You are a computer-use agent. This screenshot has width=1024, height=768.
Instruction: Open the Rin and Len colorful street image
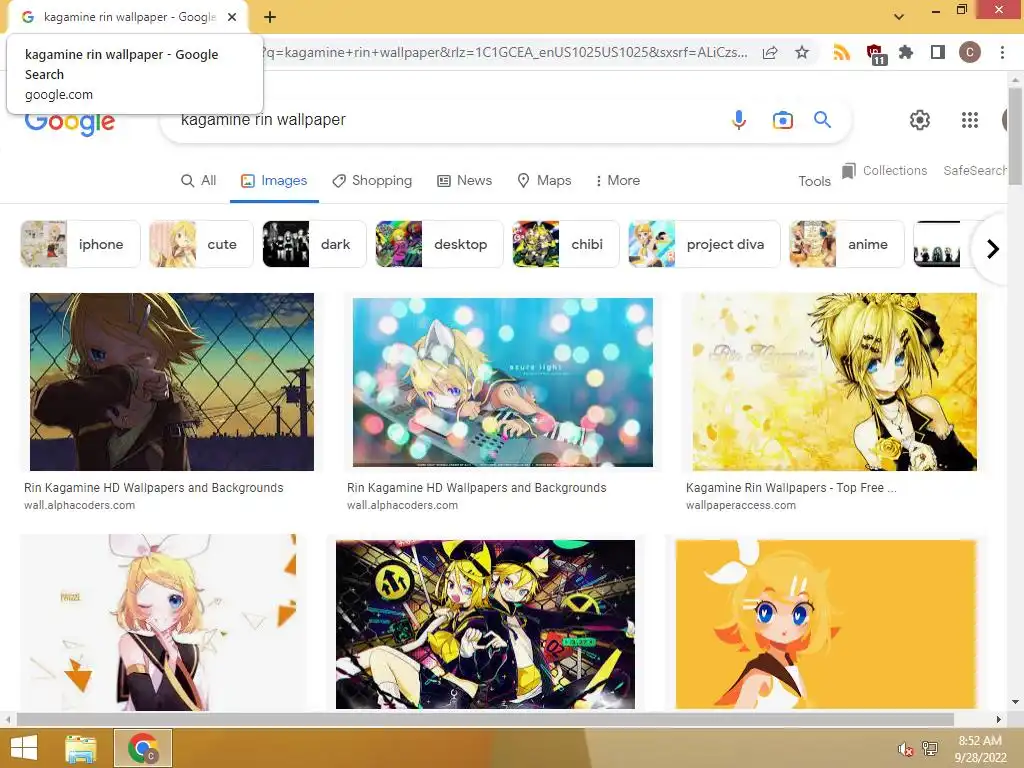click(x=485, y=624)
